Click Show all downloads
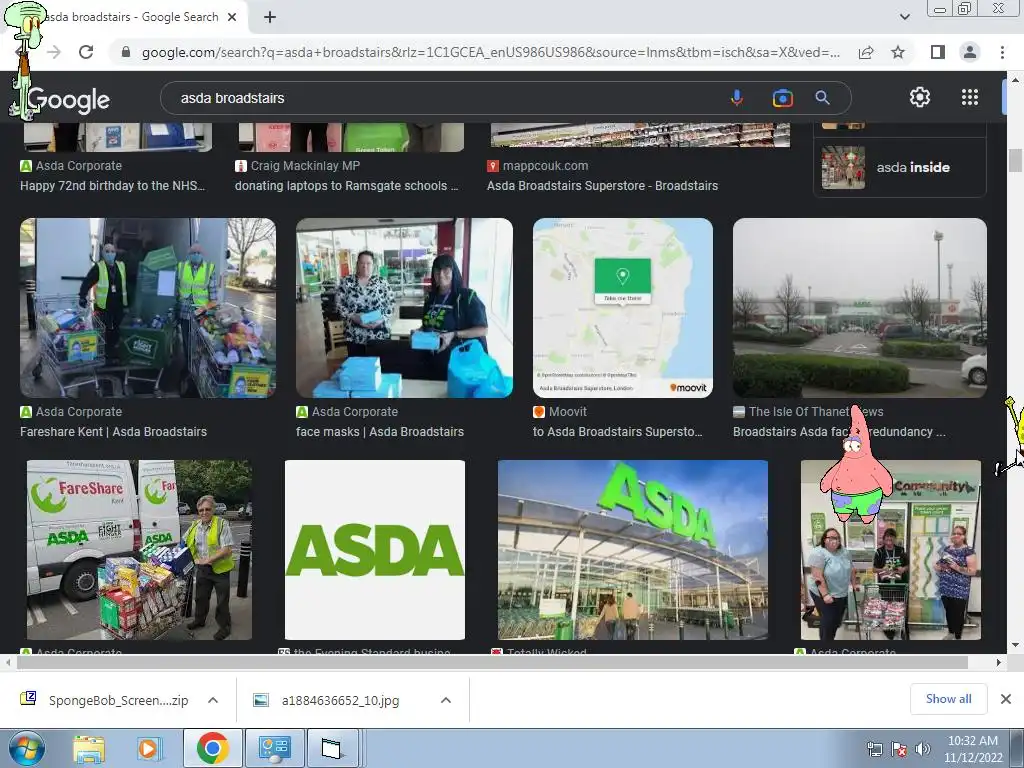Screen dimensions: 1024x768 pyautogui.click(x=948, y=699)
